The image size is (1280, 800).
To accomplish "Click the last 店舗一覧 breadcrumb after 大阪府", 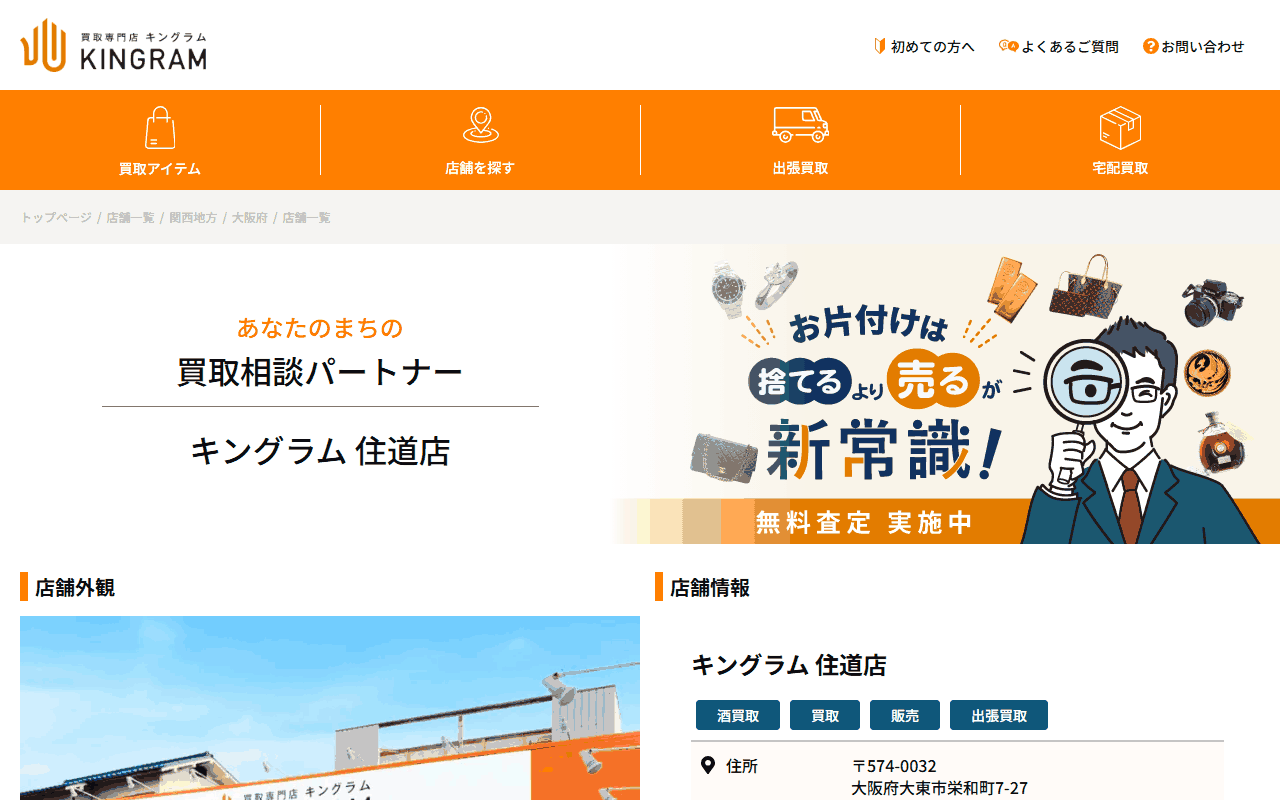I will (306, 217).
